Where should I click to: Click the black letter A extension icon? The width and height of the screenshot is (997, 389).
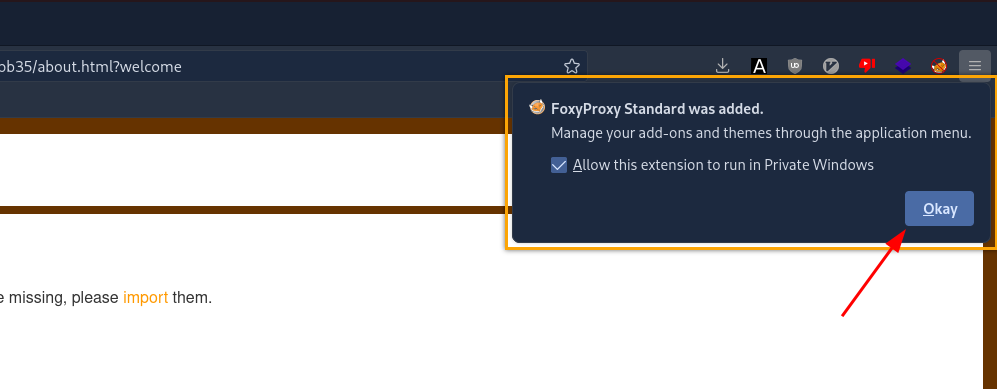tap(759, 65)
